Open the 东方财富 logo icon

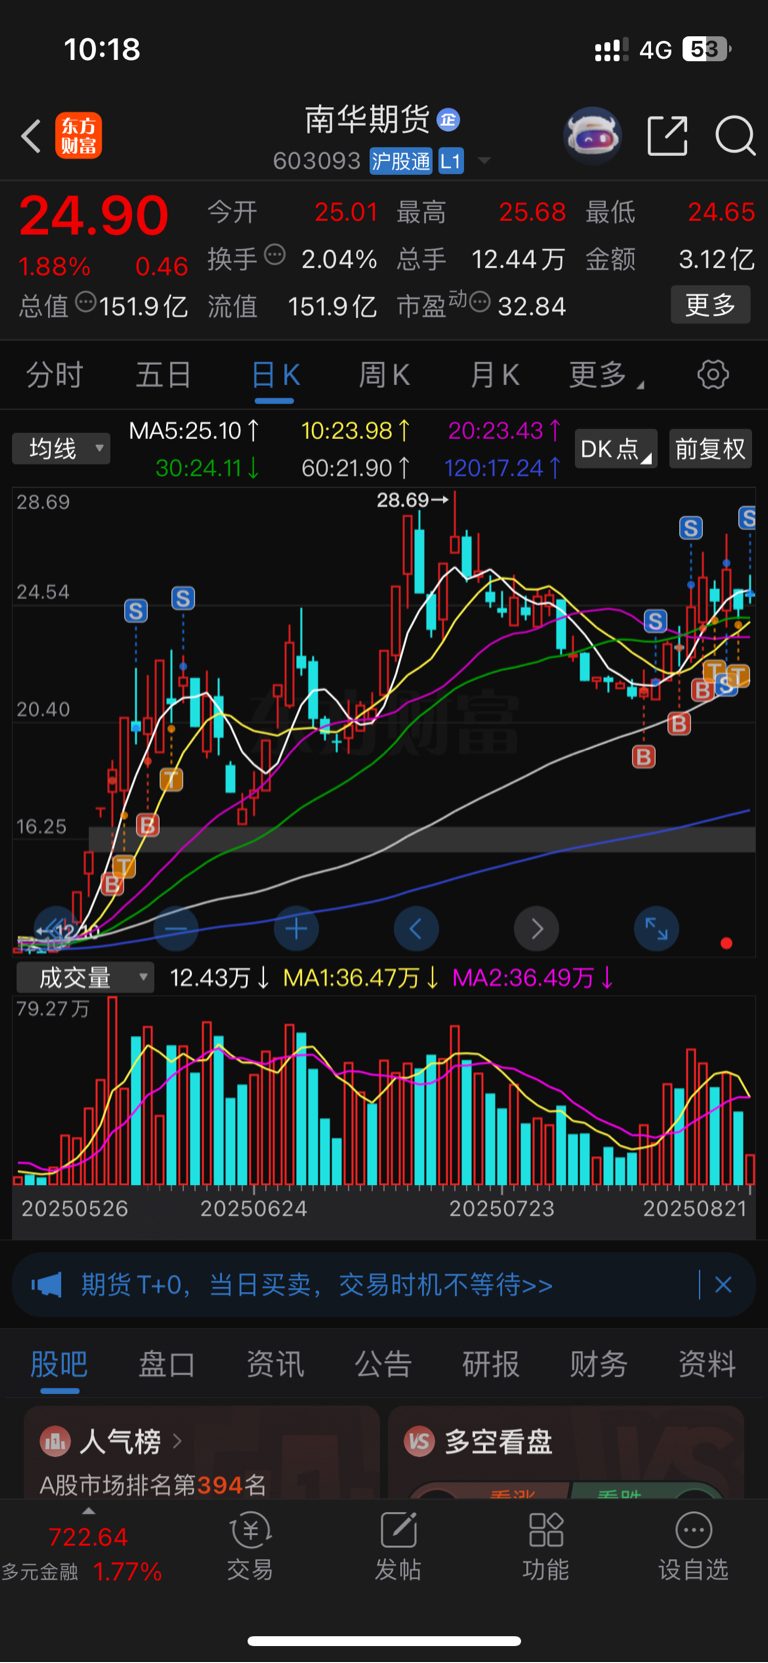(79, 136)
